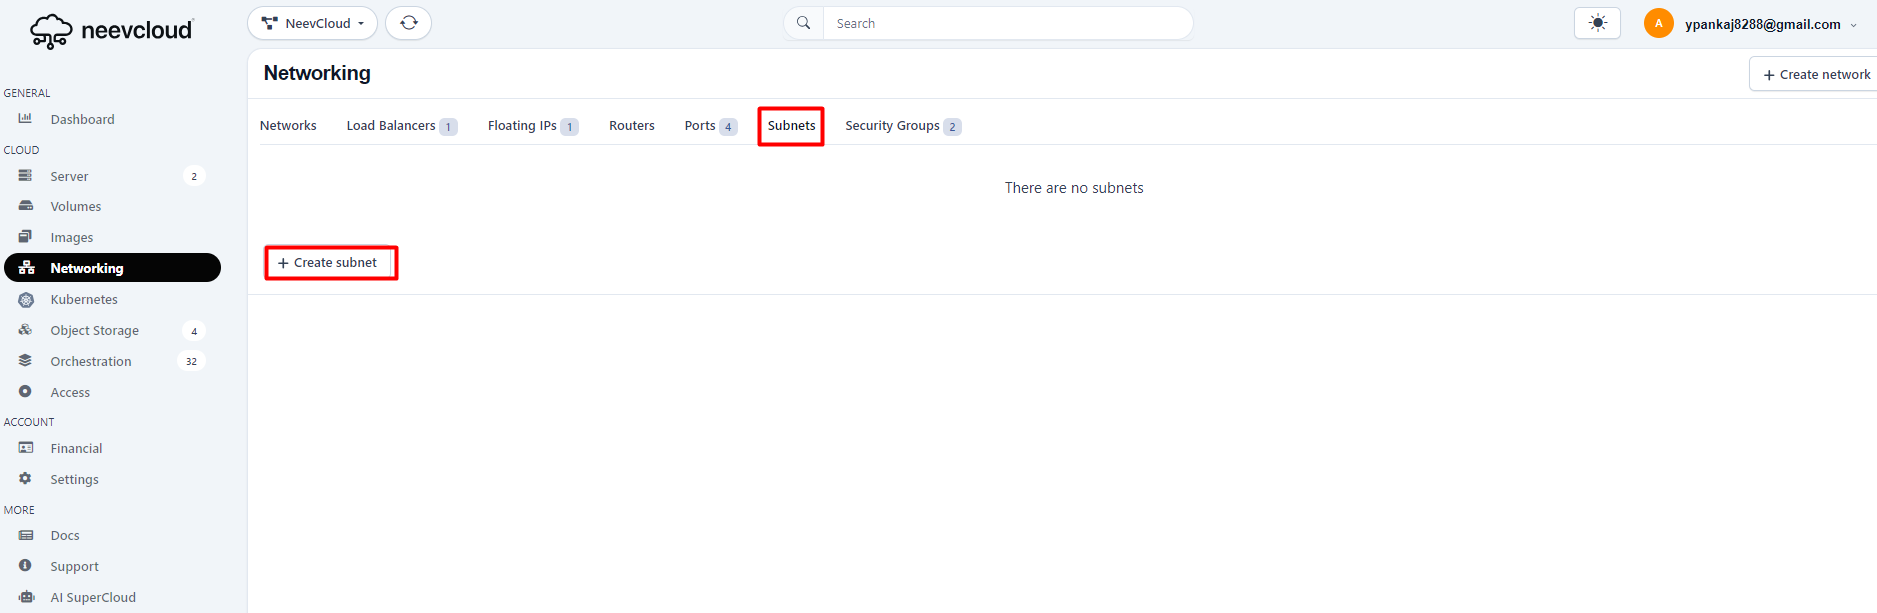The image size is (1877, 613).
Task: Open Kubernetes from the sidebar
Action: coord(84,300)
